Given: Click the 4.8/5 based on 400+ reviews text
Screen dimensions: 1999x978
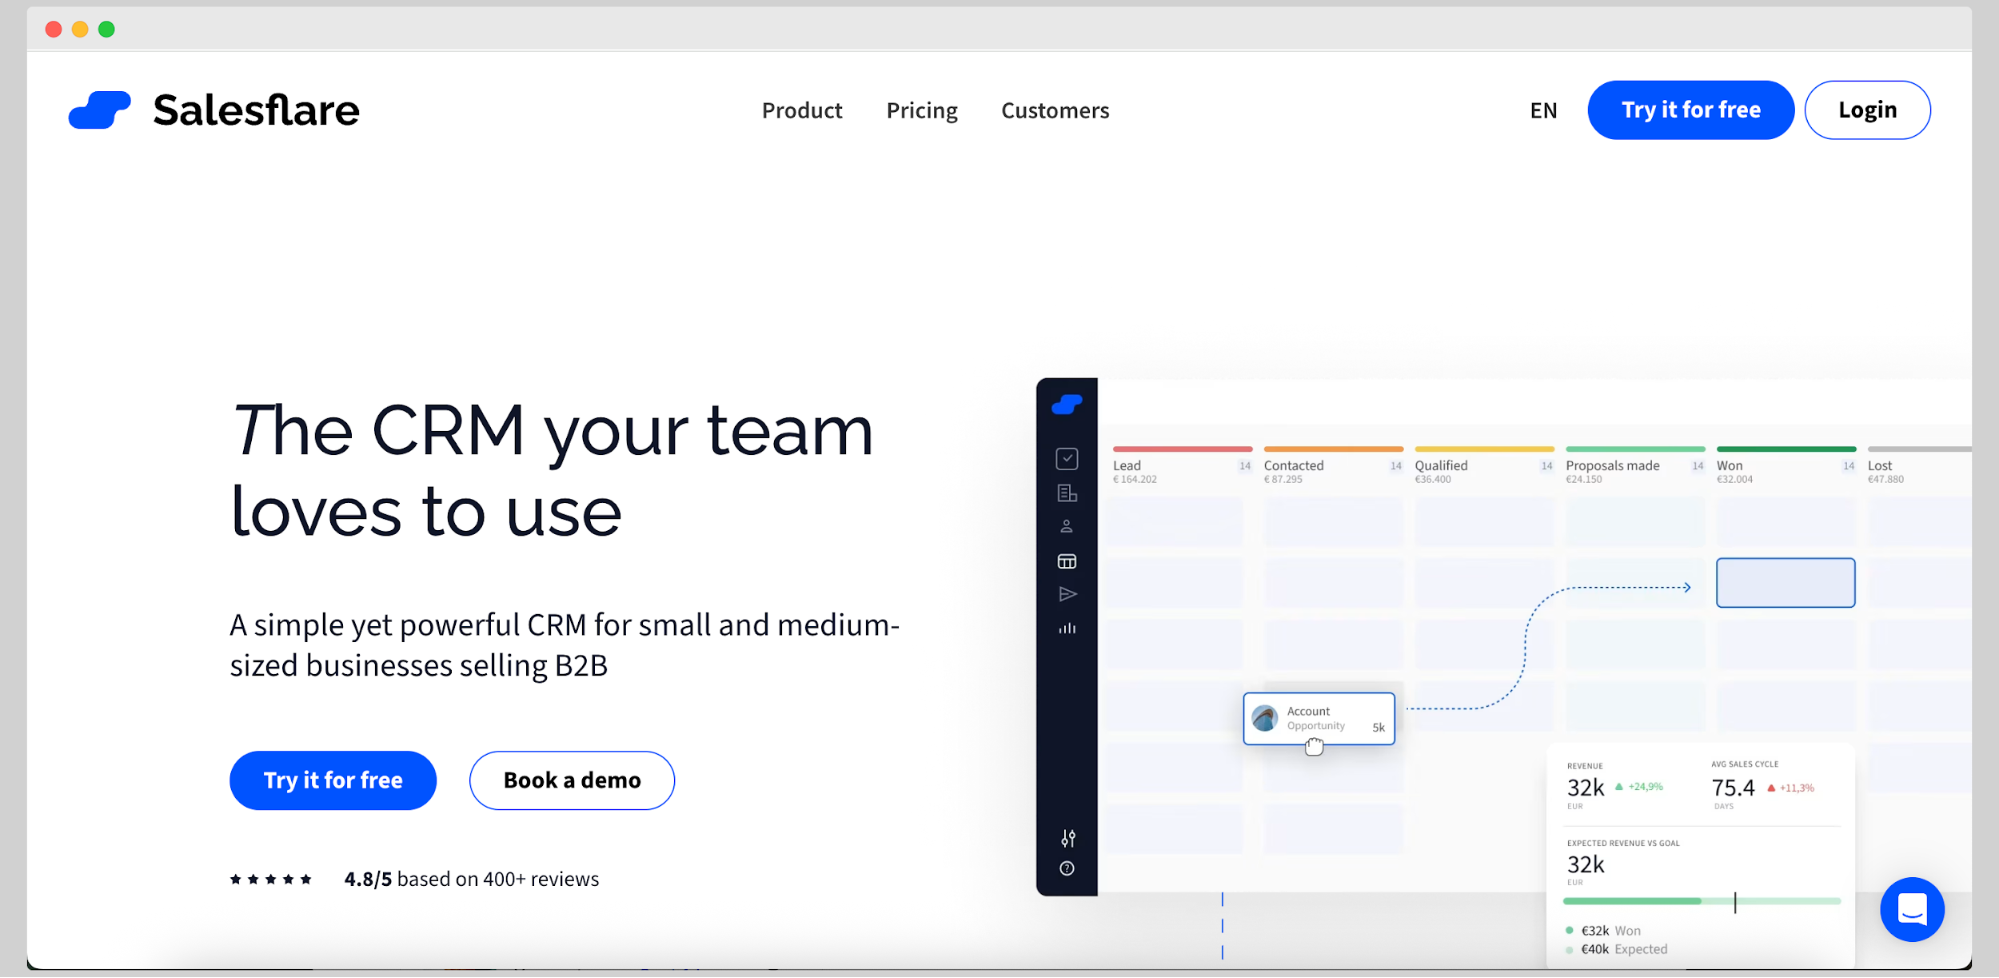Looking at the screenshot, I should click(x=471, y=879).
